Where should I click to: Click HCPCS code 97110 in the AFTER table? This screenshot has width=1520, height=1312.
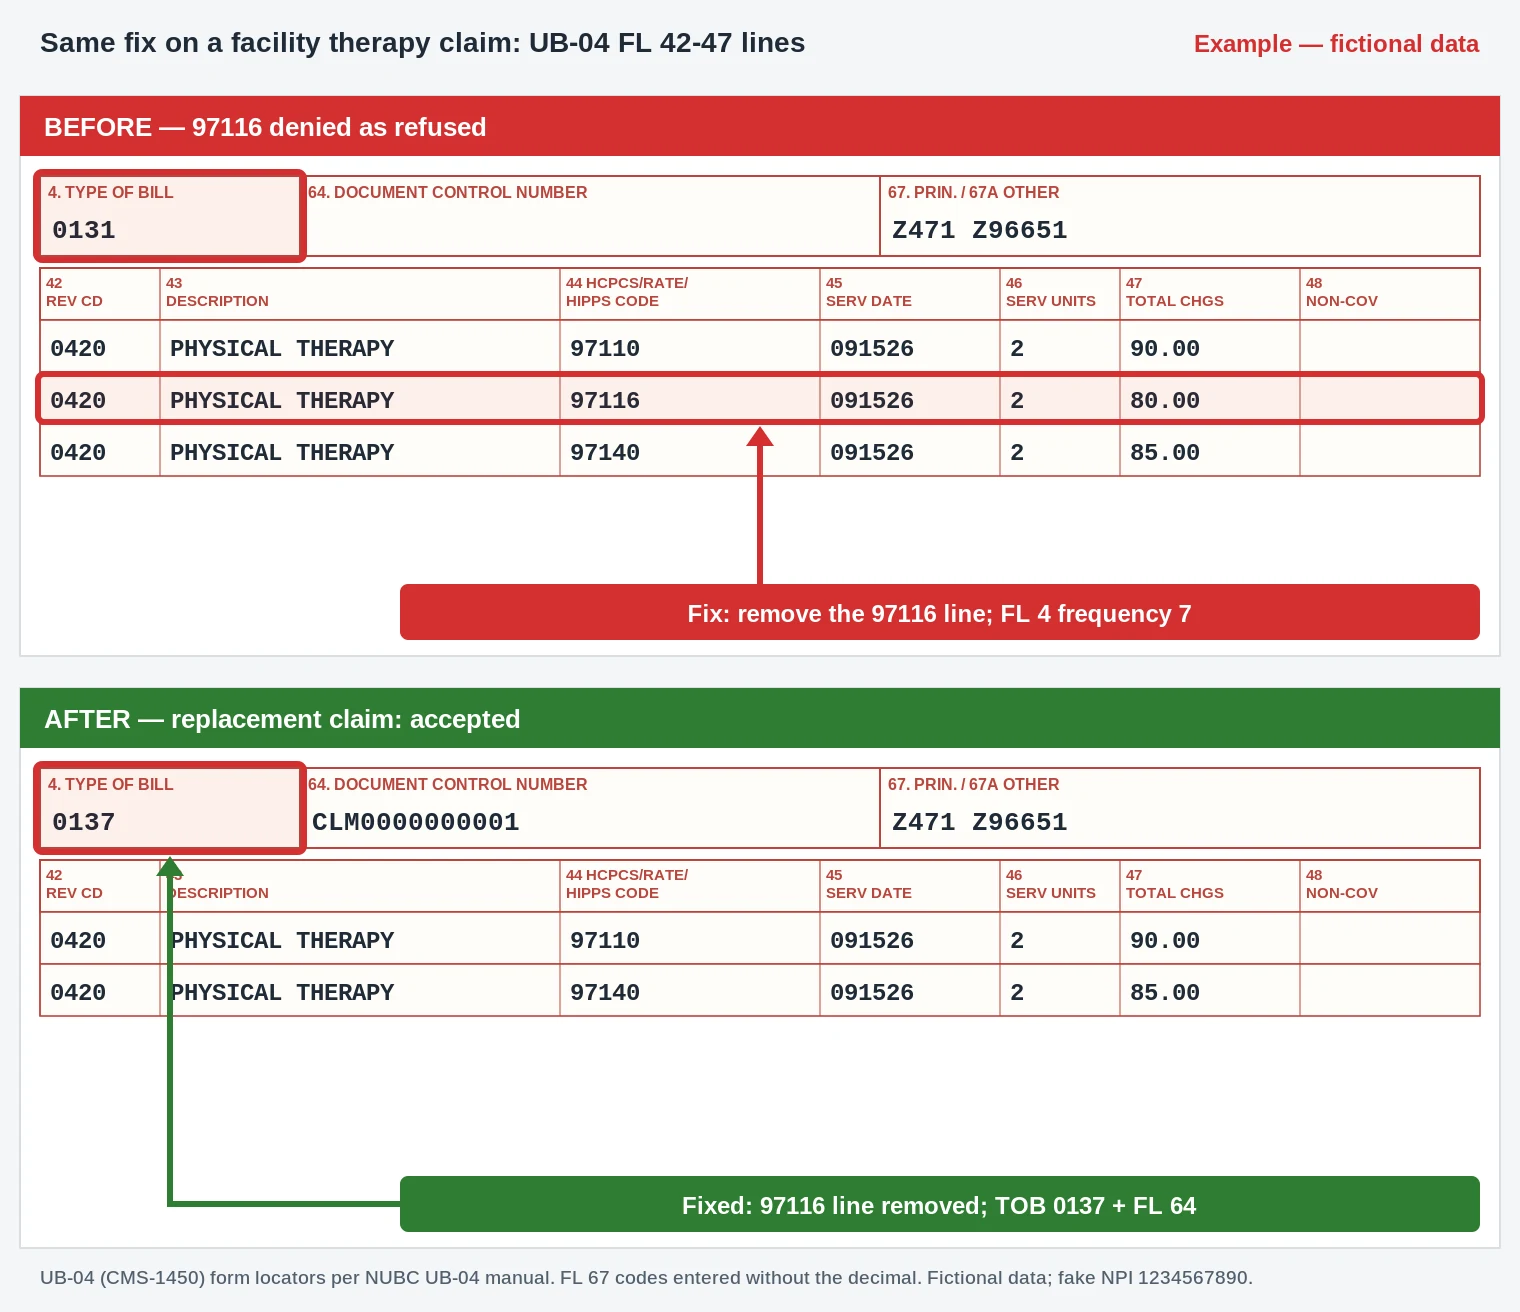point(605,941)
